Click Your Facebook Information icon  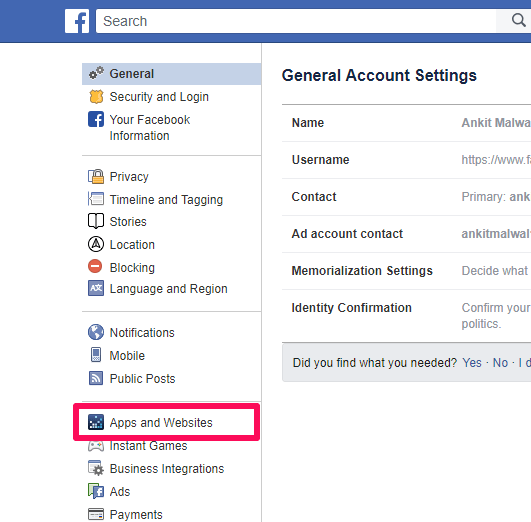click(x=96, y=119)
